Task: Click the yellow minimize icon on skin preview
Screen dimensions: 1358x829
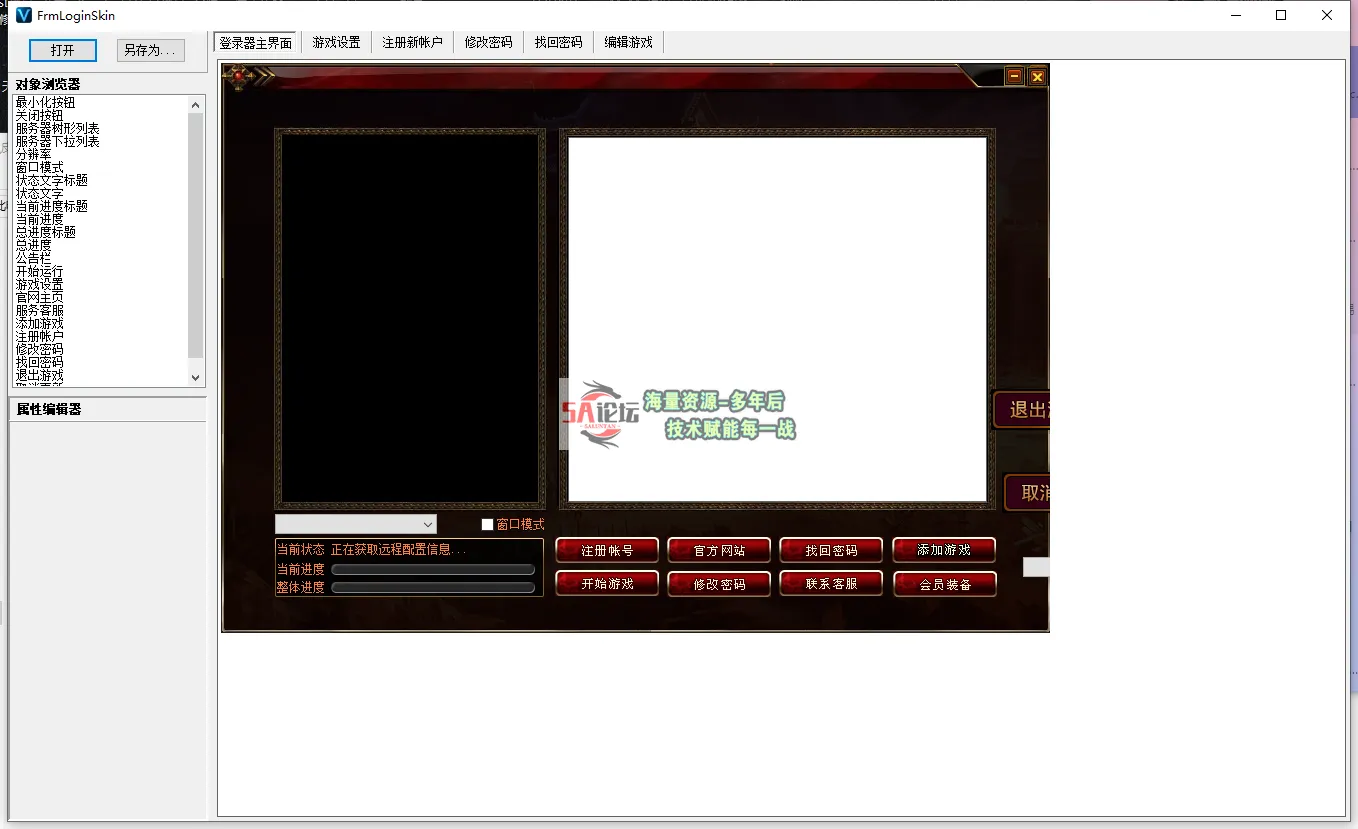Action: [1015, 76]
